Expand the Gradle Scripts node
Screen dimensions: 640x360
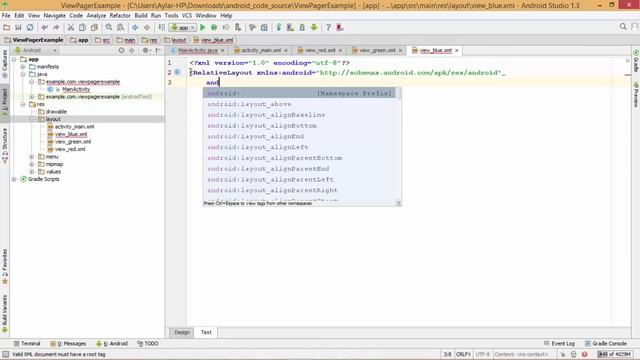[14, 179]
